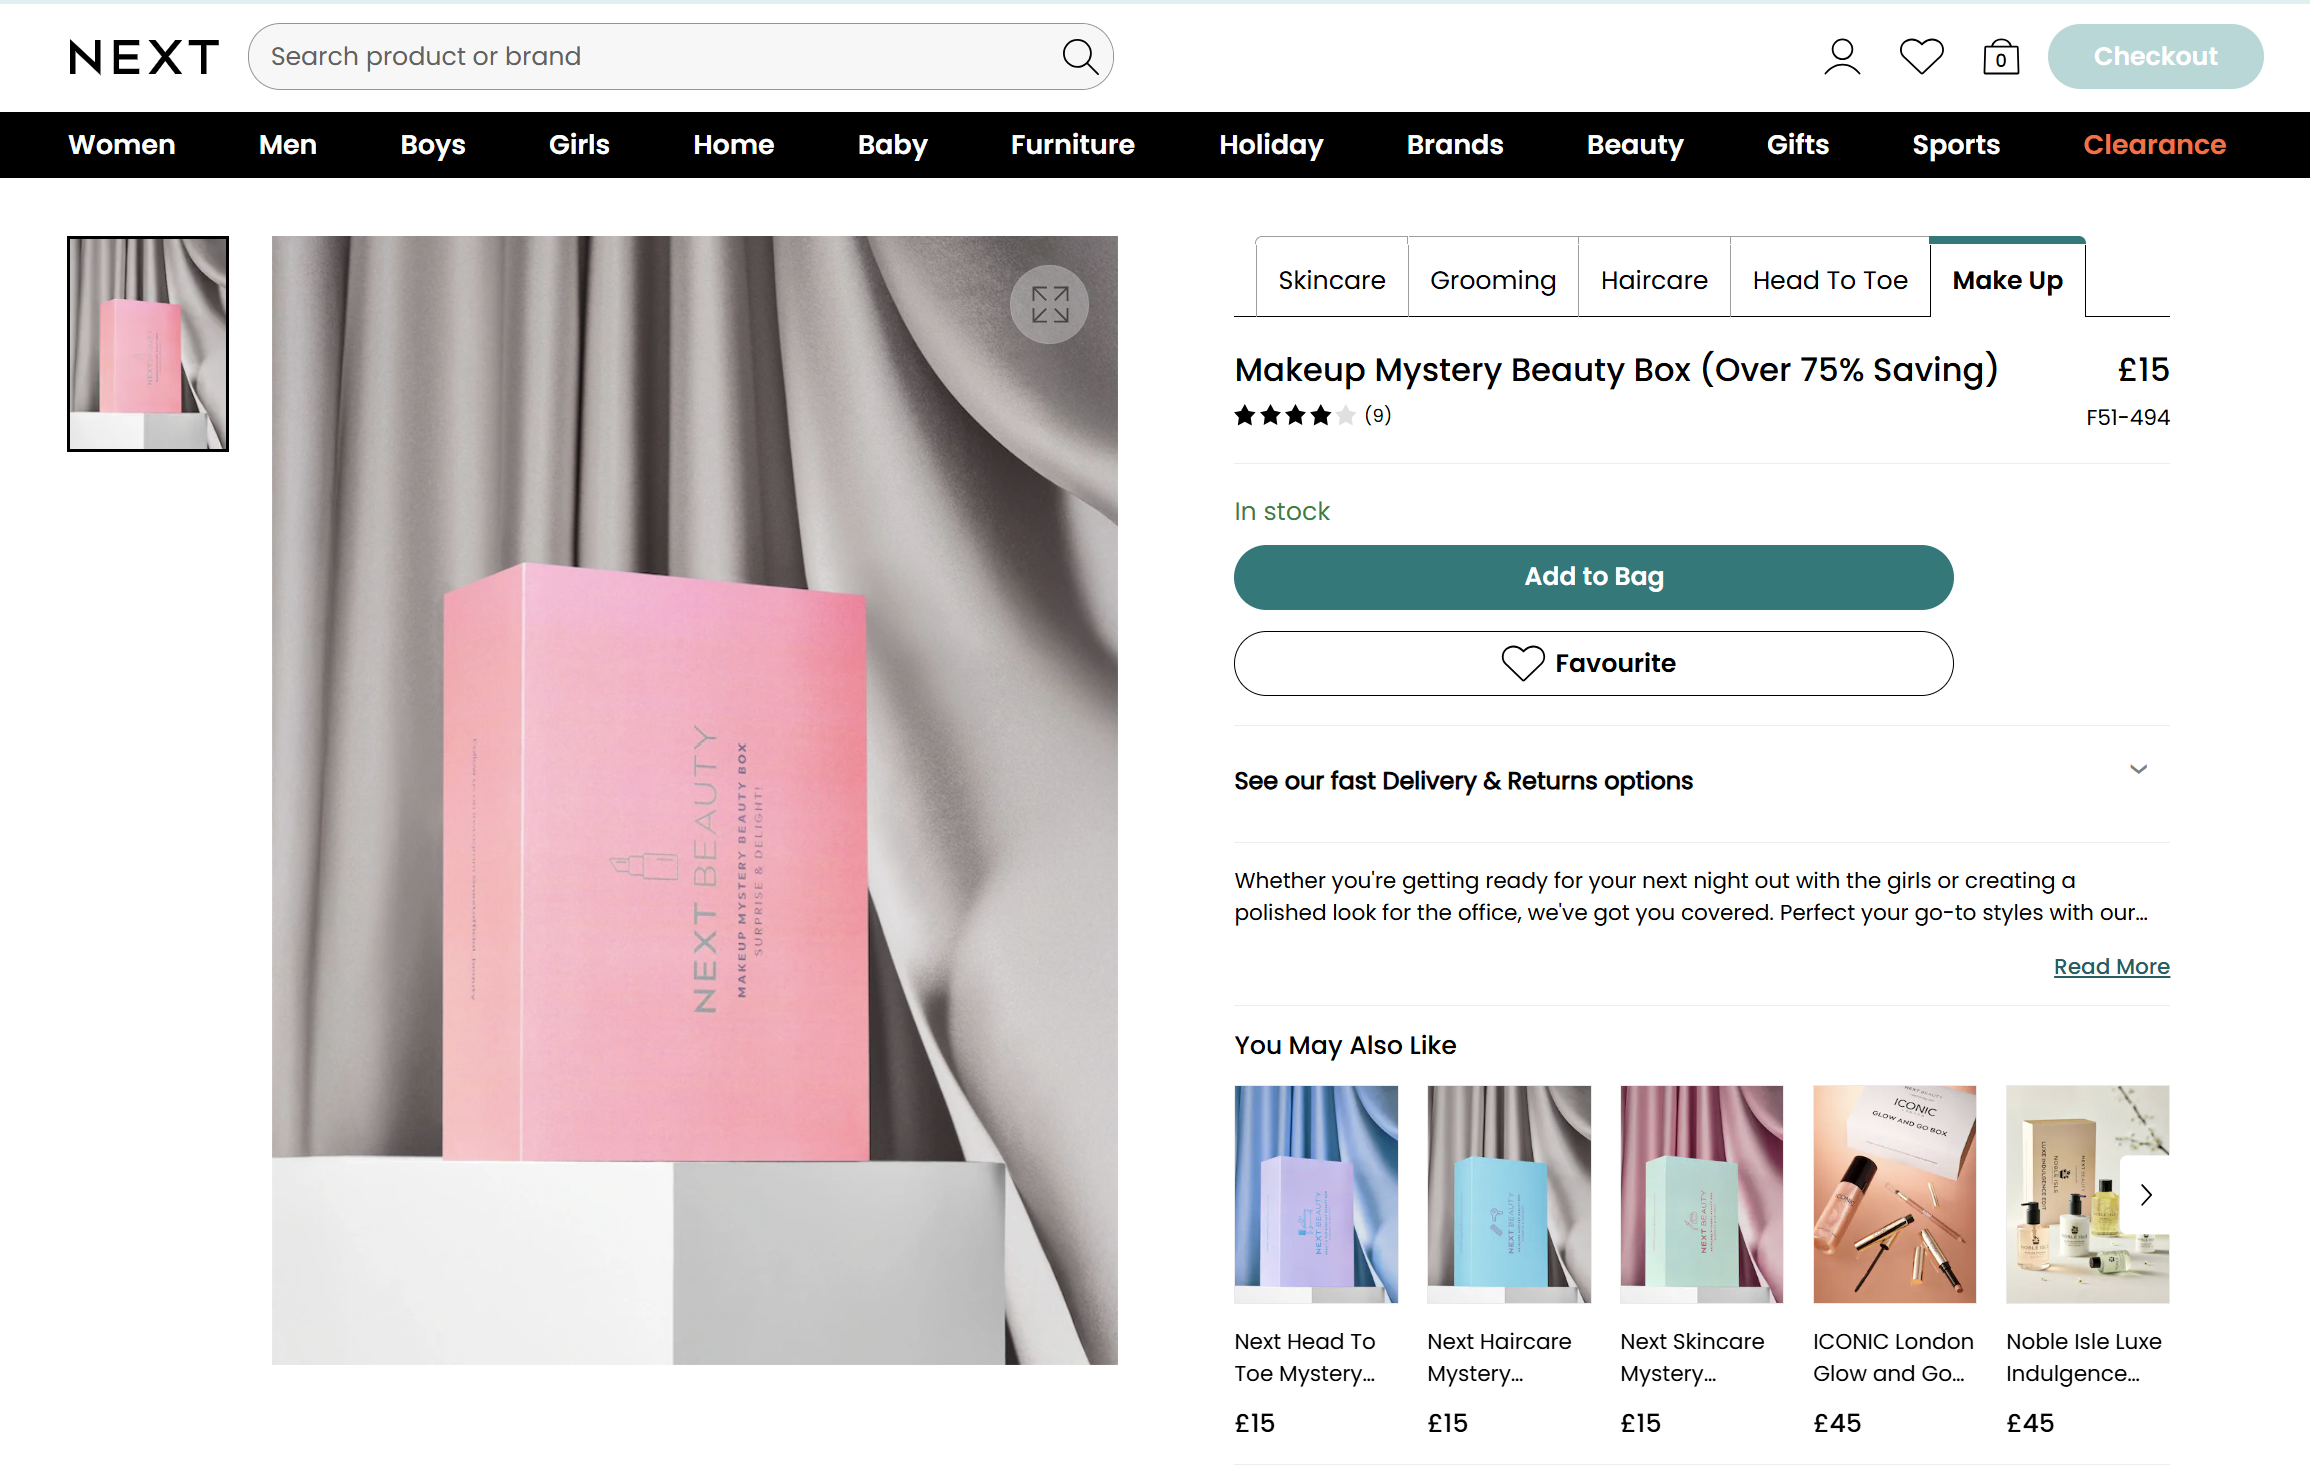The width and height of the screenshot is (2310, 1484).
Task: Expand product image to fullscreen
Action: [x=1049, y=304]
